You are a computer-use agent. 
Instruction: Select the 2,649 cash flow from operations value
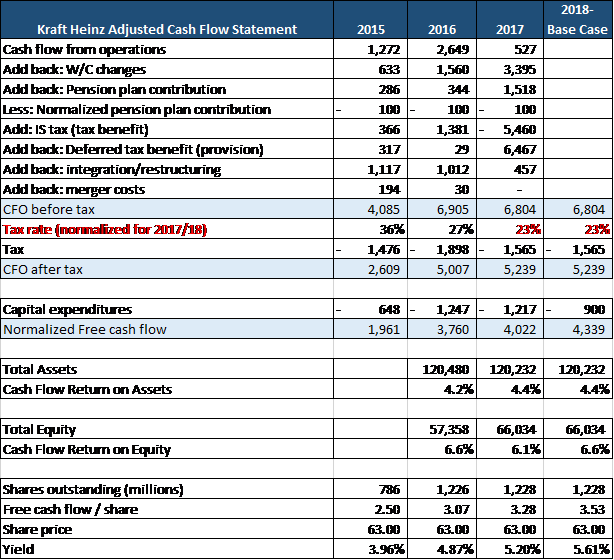(452, 49)
